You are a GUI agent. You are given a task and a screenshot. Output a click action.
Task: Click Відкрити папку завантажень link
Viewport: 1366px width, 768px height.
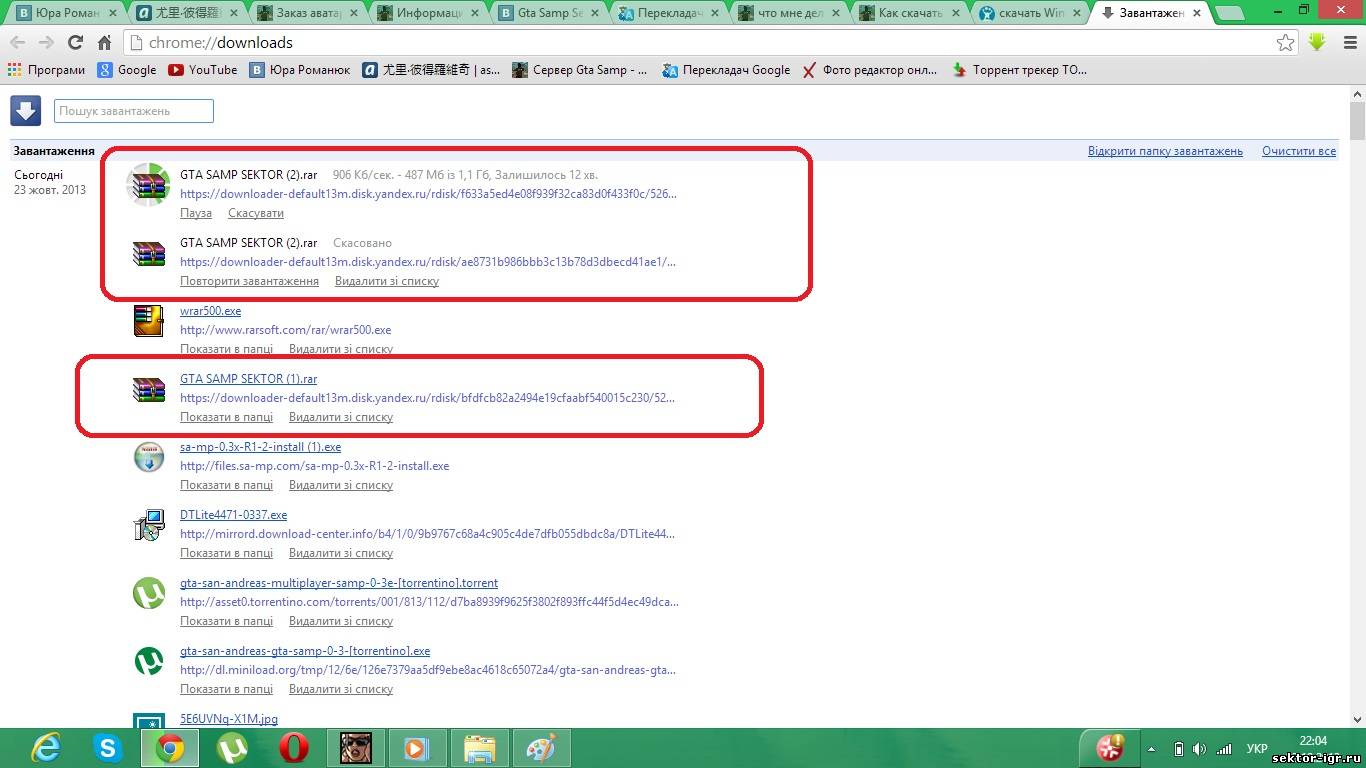pos(1165,151)
